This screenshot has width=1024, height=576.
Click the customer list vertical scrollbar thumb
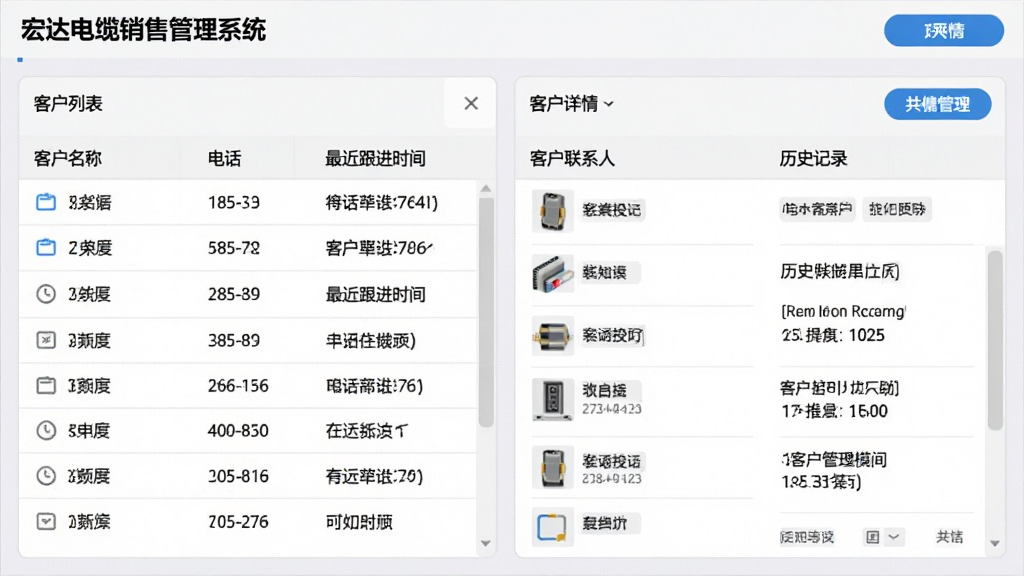[486, 312]
